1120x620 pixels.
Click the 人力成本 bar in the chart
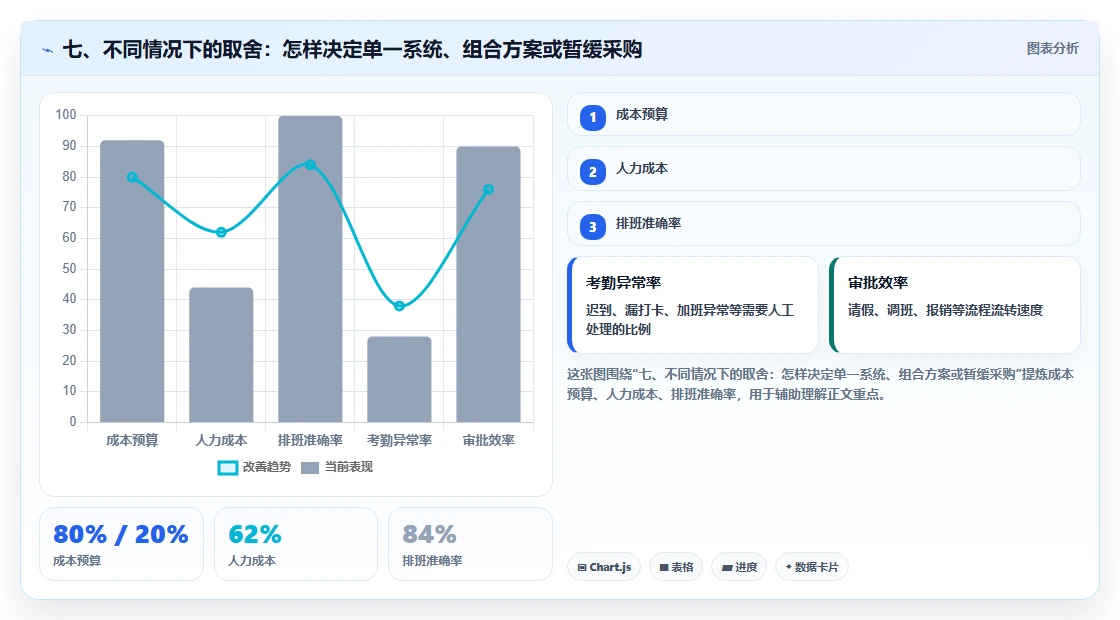click(x=221, y=354)
